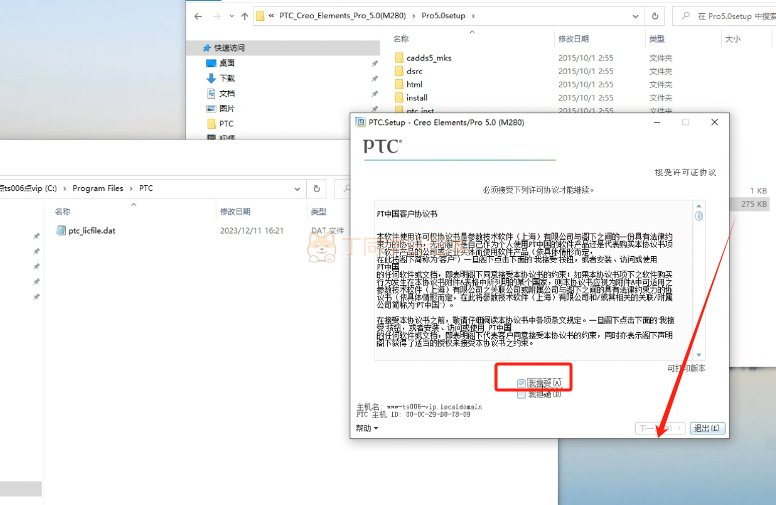The image size is (776, 505).
Task: Click the install folder icon
Action: click(399, 98)
